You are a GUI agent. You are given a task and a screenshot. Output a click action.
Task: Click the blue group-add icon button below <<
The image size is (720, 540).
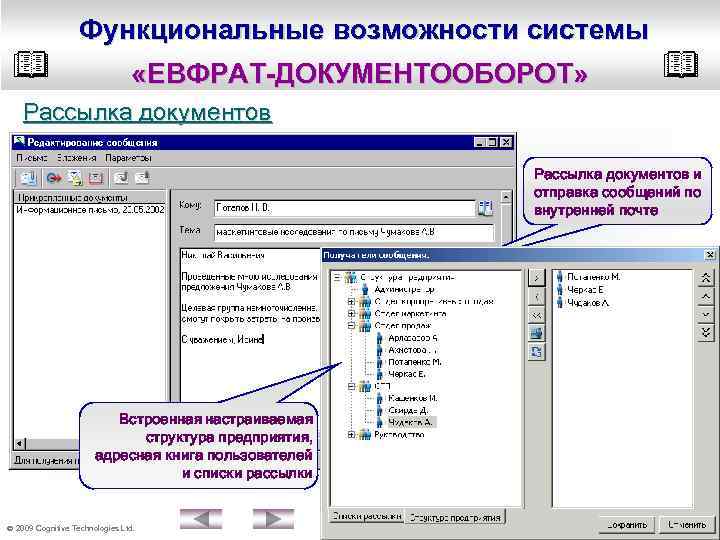point(536,333)
